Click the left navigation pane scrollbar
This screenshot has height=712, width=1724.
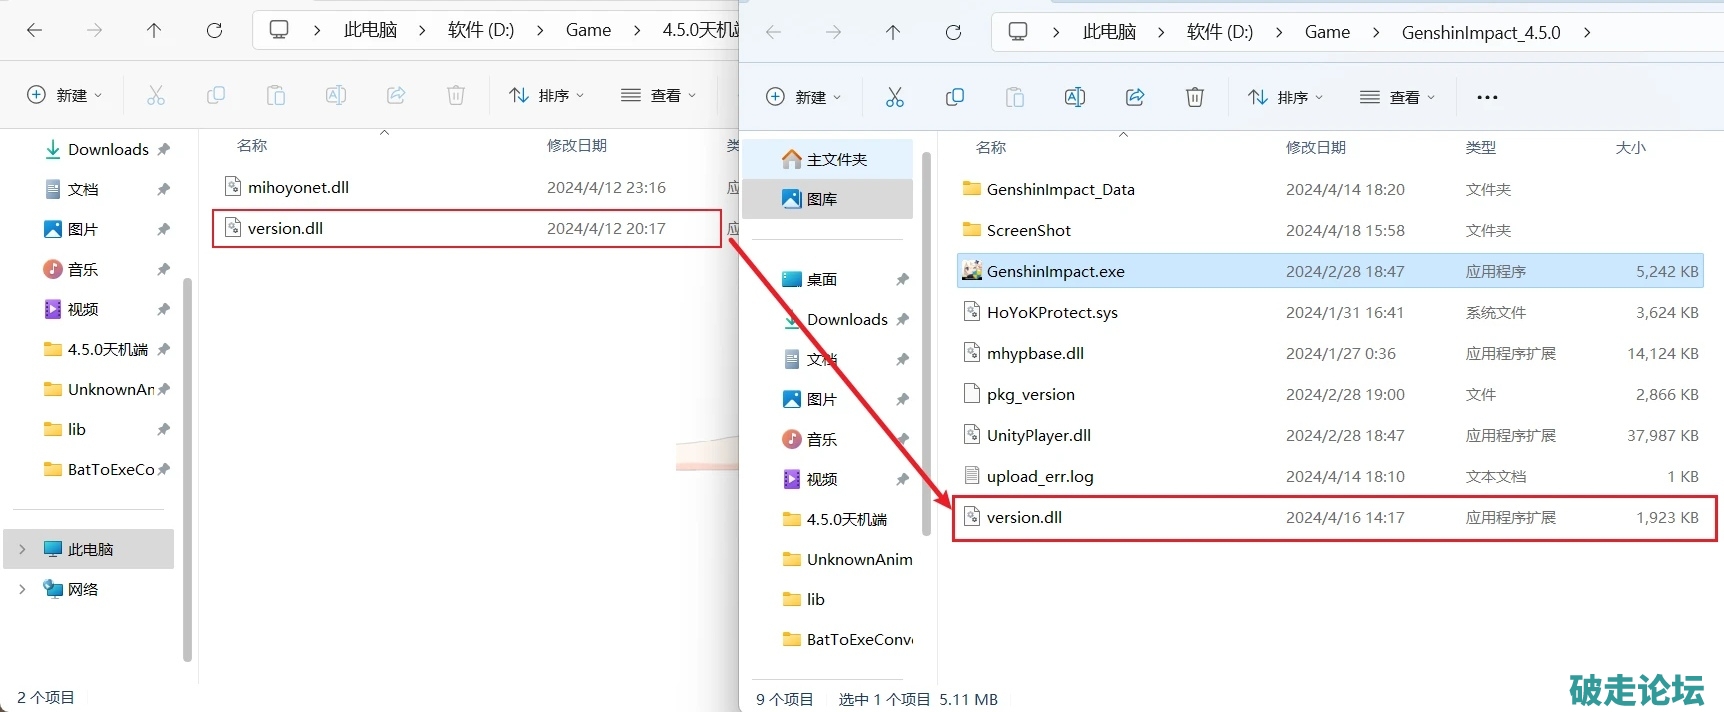coord(187,470)
